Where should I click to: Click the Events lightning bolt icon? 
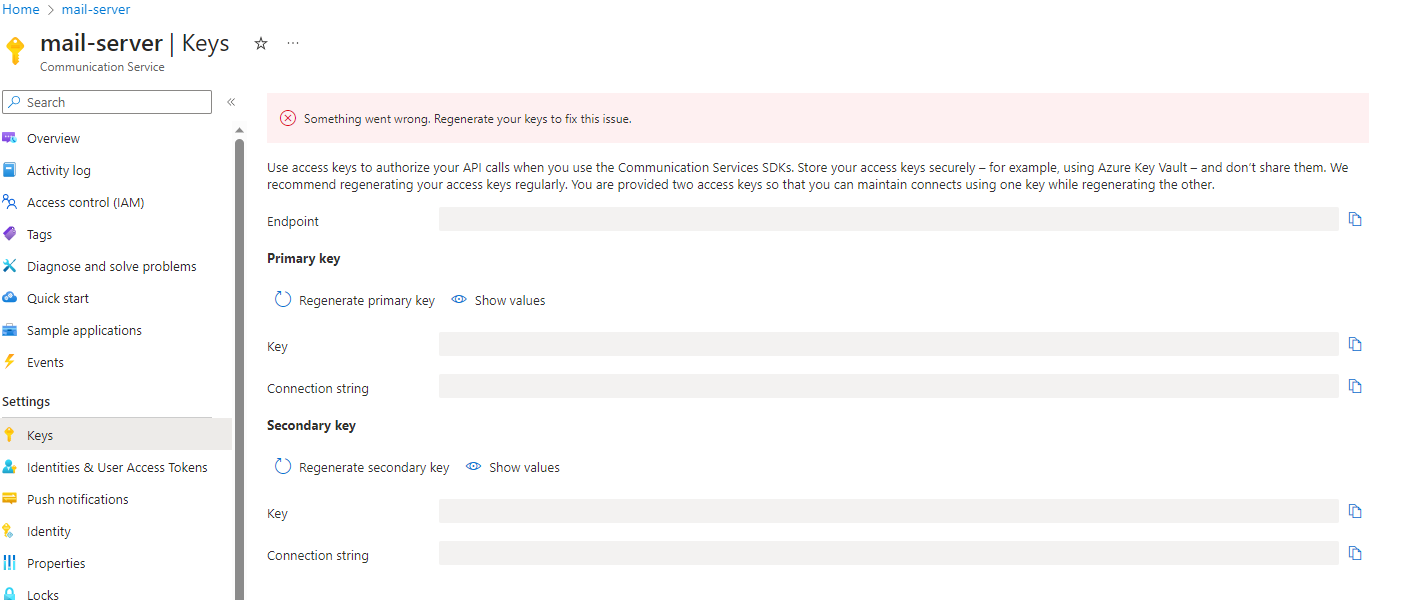point(9,362)
